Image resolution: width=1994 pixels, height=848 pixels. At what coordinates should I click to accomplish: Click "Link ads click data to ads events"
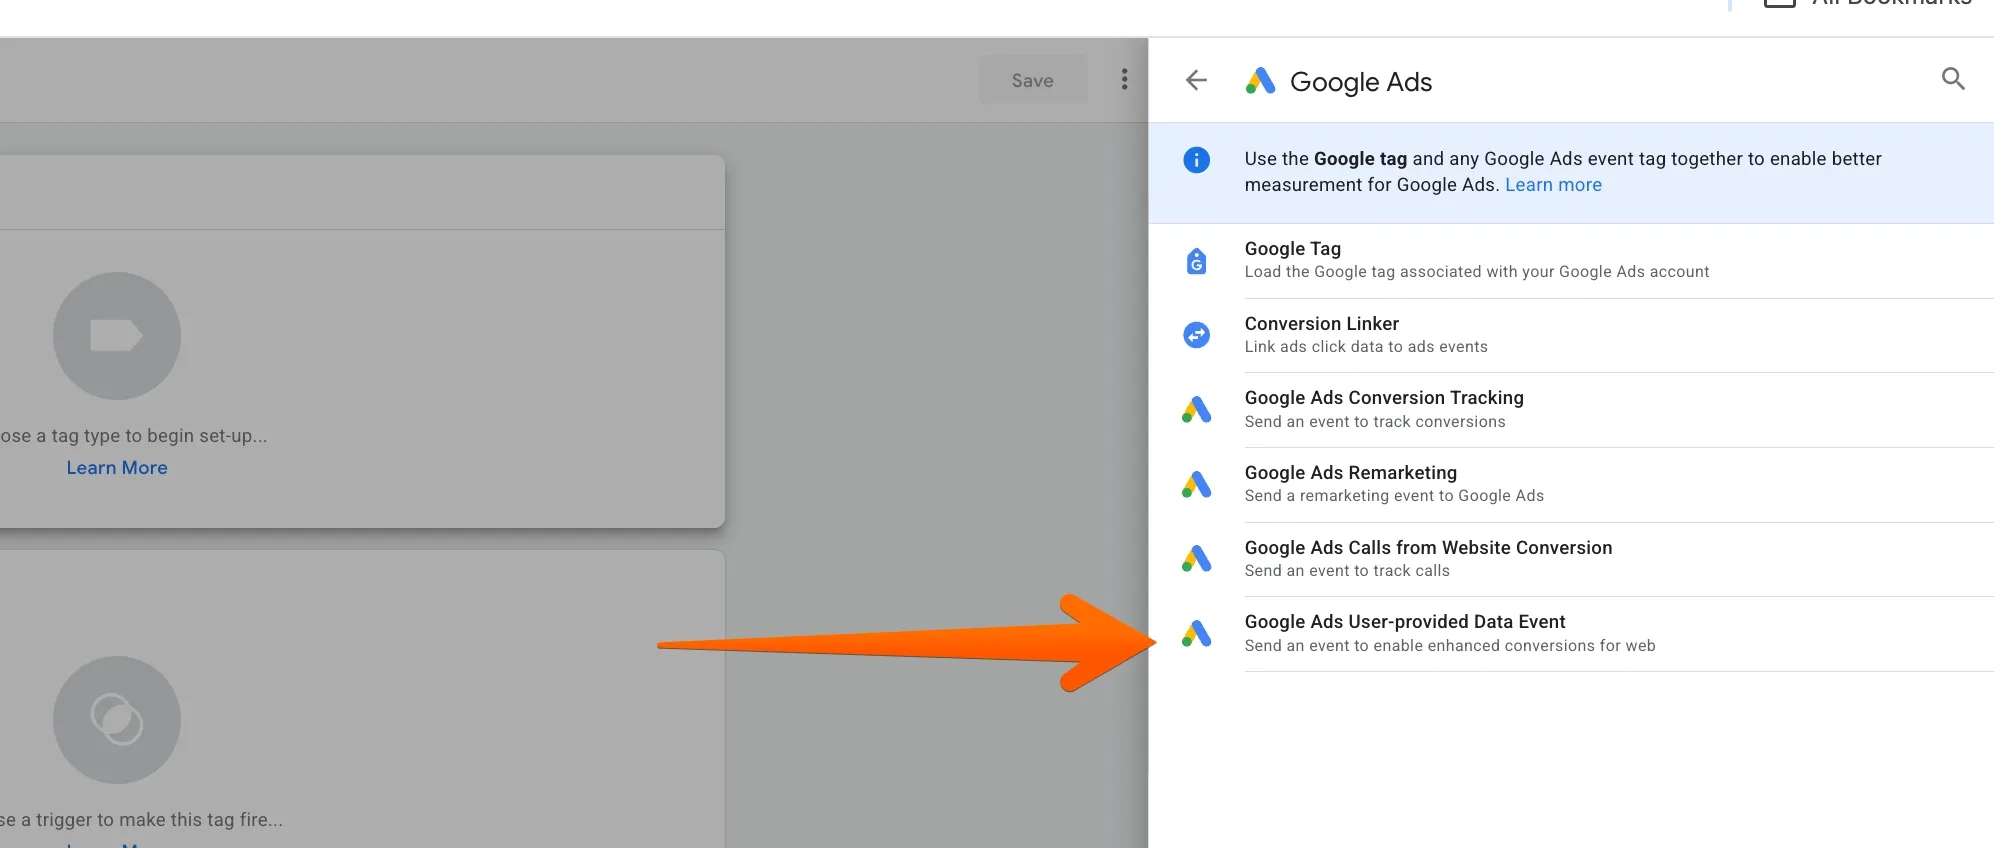(1366, 347)
